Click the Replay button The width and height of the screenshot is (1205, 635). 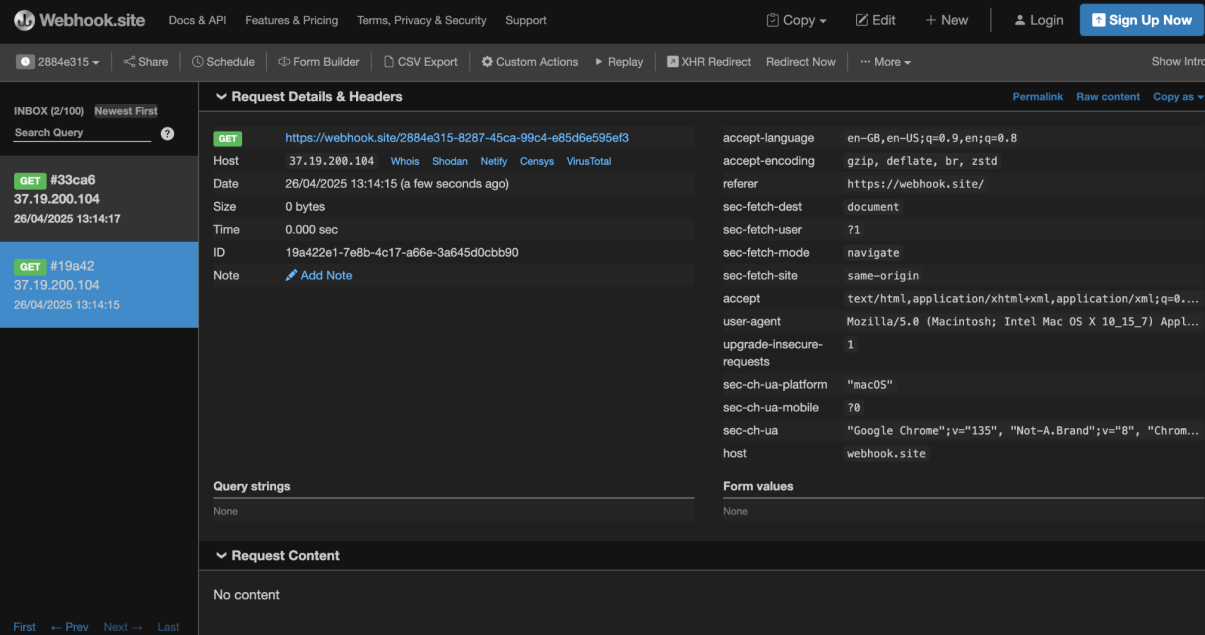point(619,62)
